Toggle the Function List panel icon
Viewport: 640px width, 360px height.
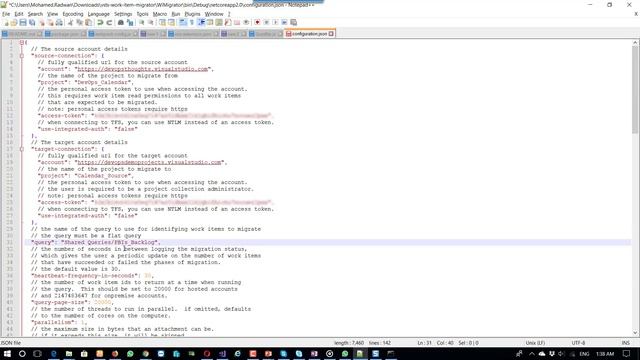228,22
